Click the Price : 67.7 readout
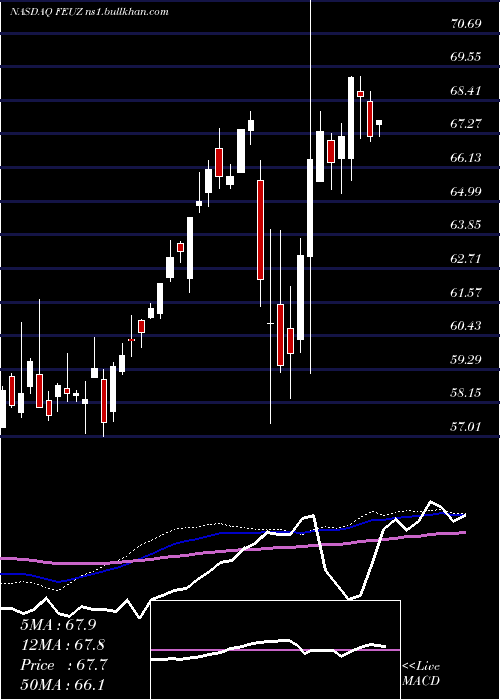 click(x=63, y=665)
